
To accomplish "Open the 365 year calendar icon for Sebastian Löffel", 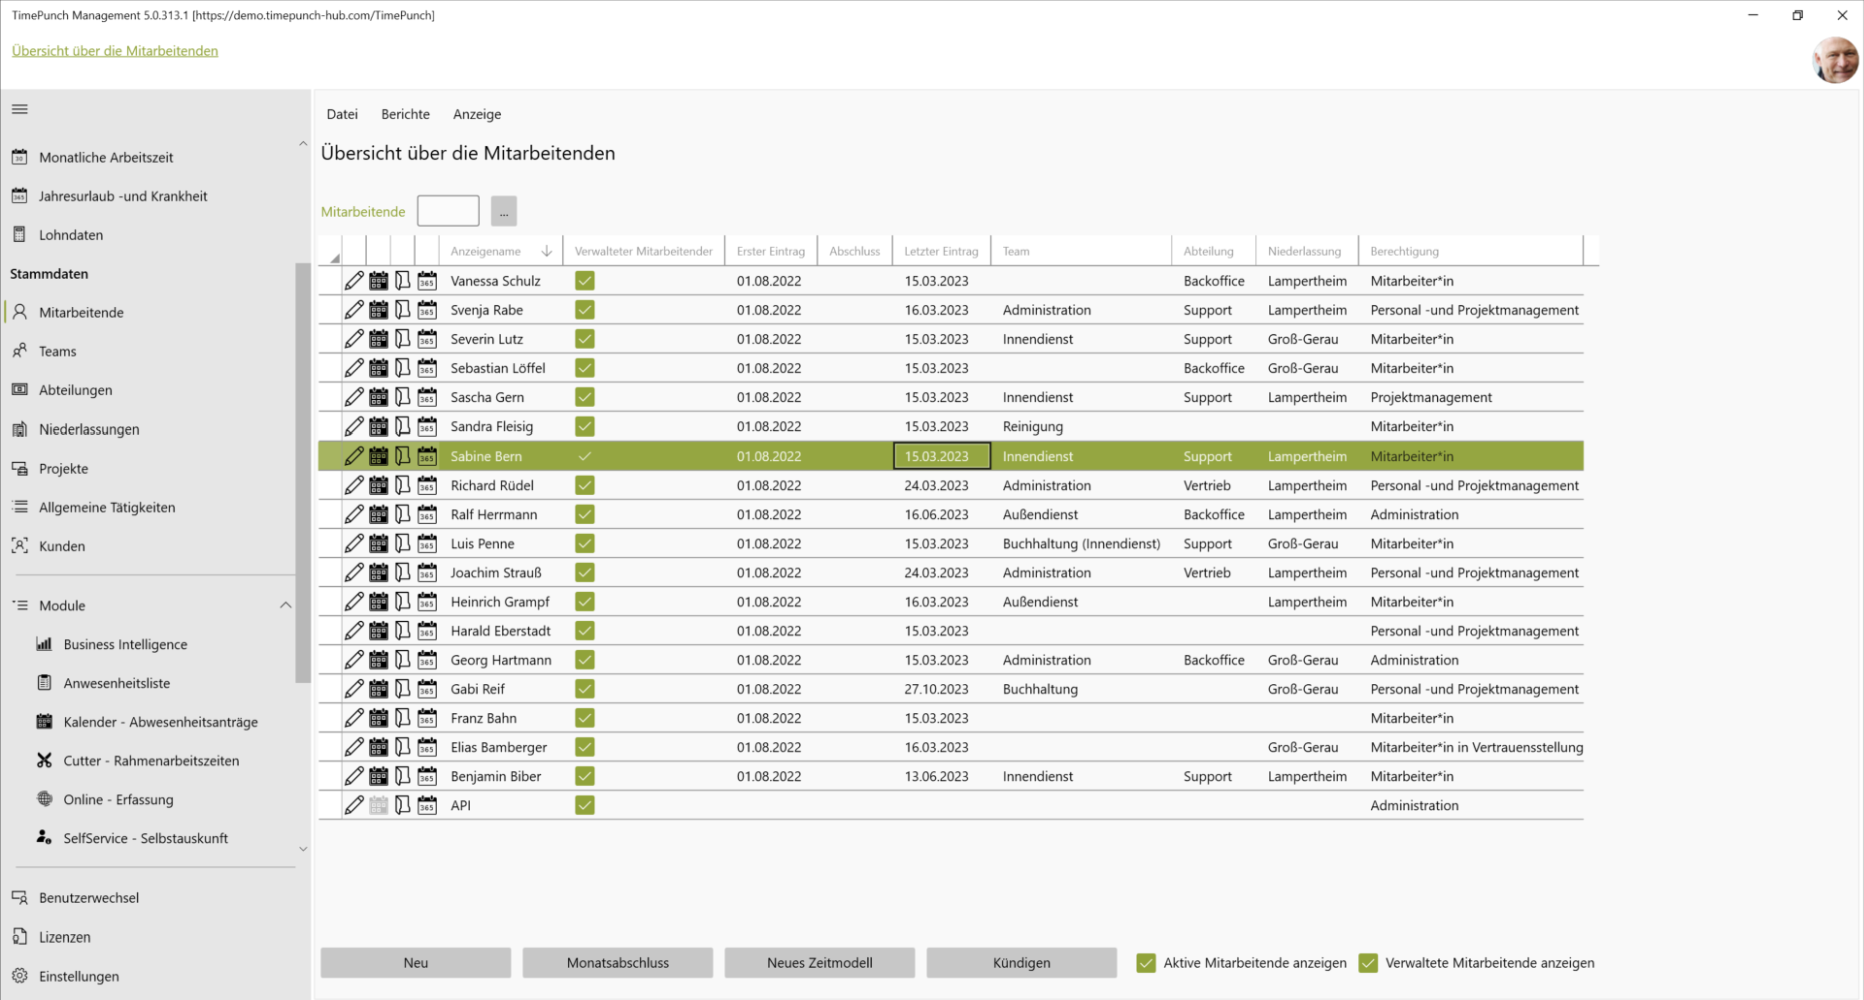I will pos(427,368).
